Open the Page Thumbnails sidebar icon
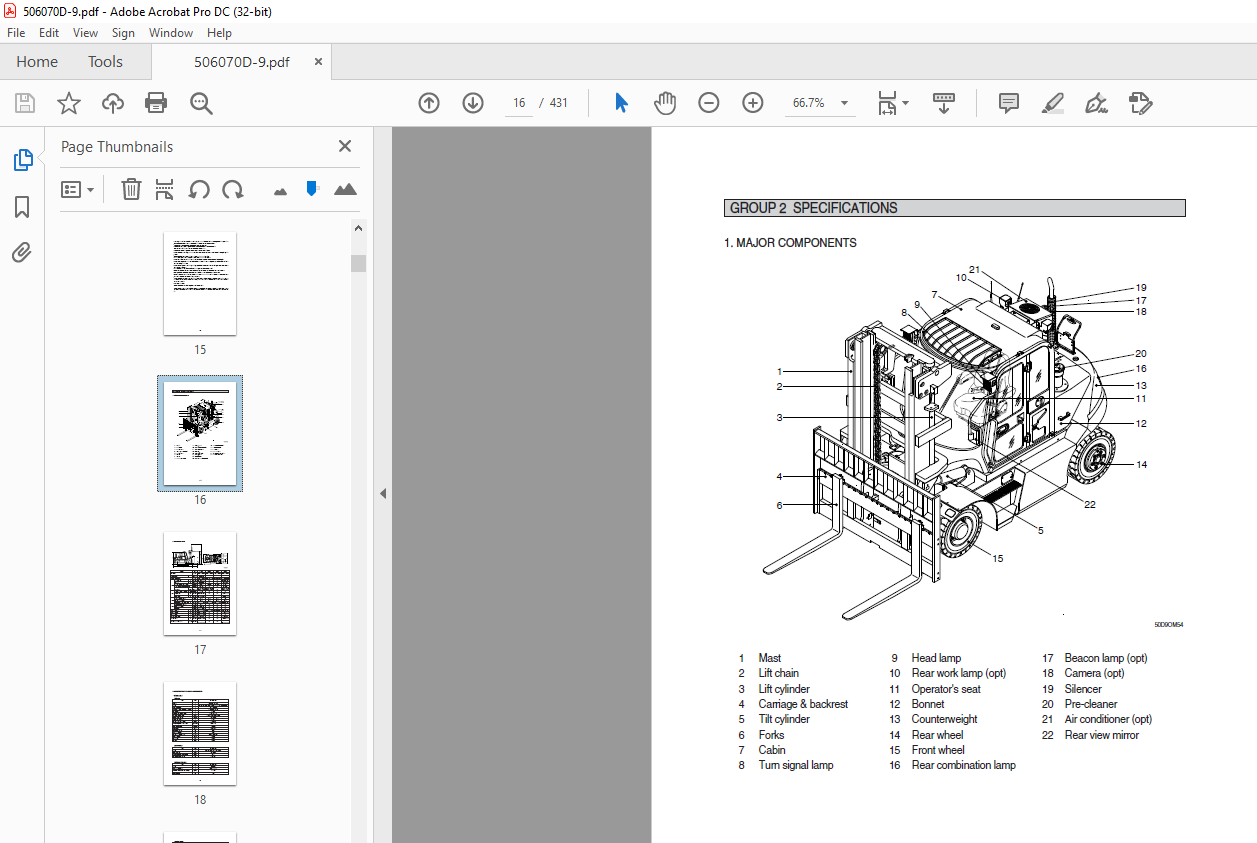This screenshot has height=843, width=1257. pos(22,159)
